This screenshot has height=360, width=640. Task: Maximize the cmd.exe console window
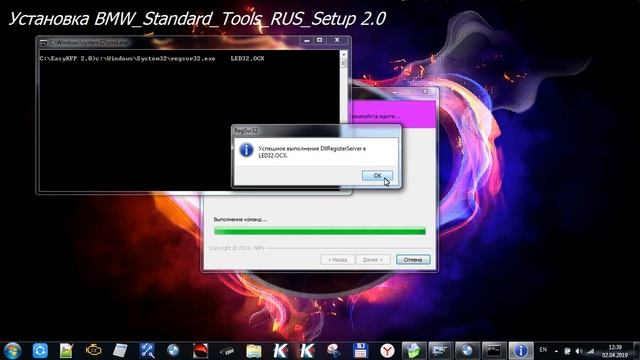320,40
